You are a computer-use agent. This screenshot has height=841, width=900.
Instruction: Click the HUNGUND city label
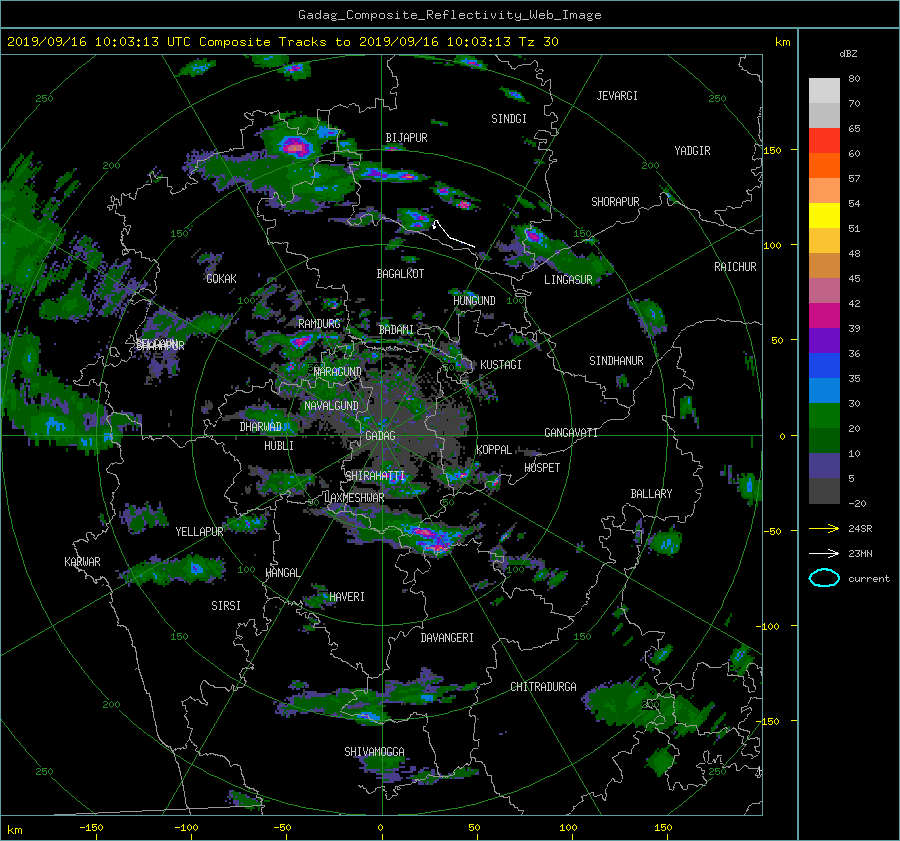point(474,301)
